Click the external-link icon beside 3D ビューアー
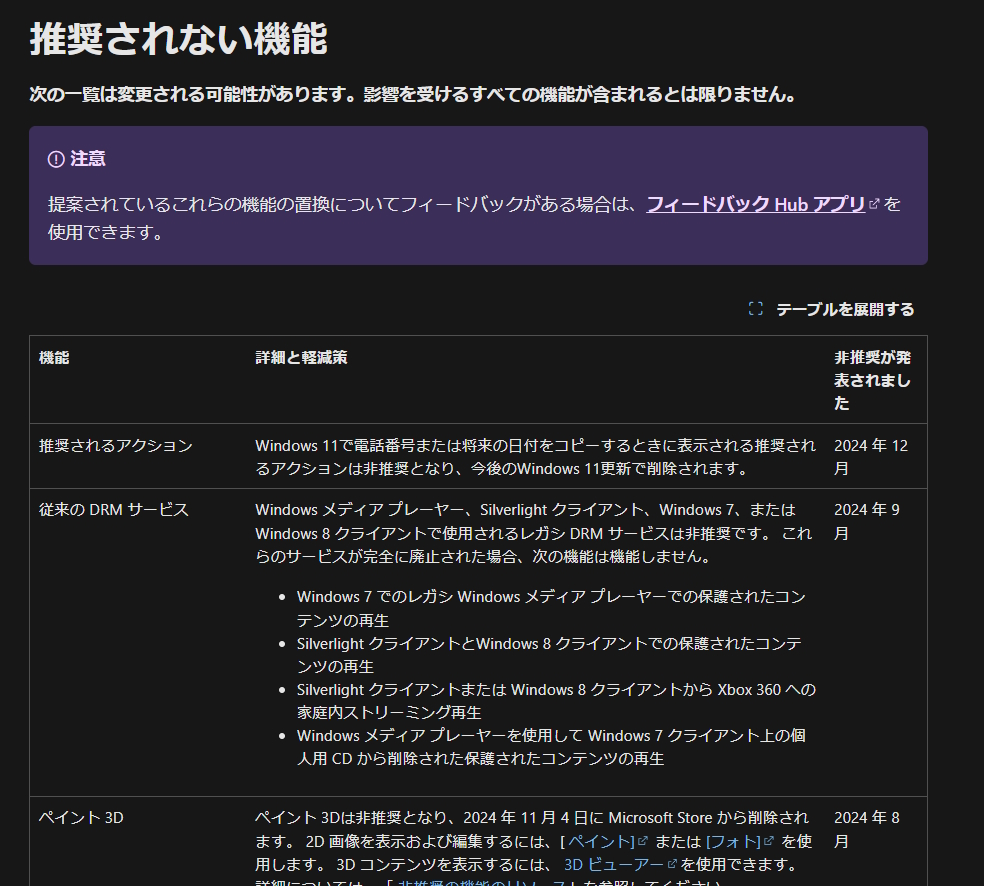Viewport: 984px width, 886px height. (x=674, y=861)
